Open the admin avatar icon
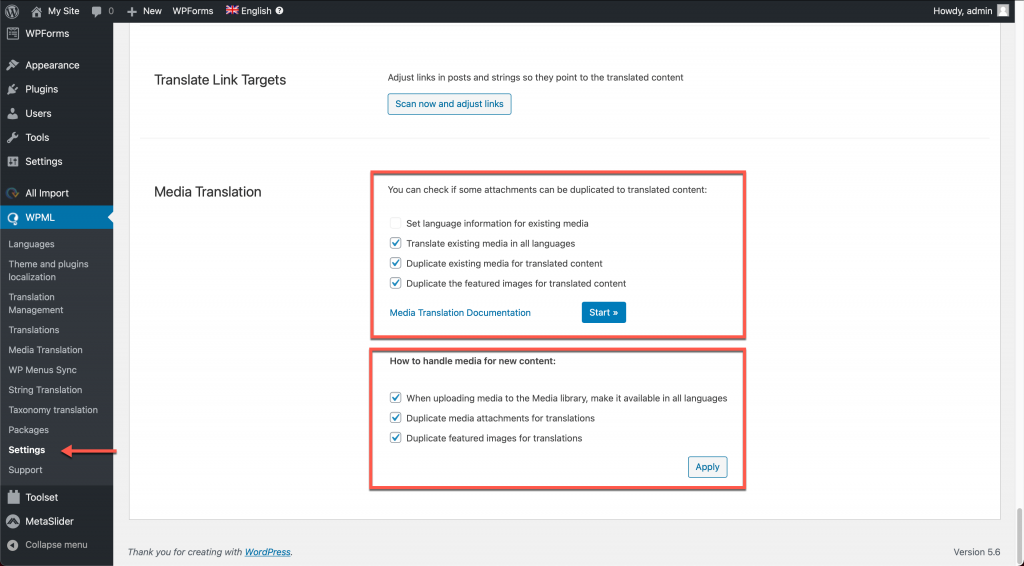Screen dimensions: 1024x566 [1003, 10]
